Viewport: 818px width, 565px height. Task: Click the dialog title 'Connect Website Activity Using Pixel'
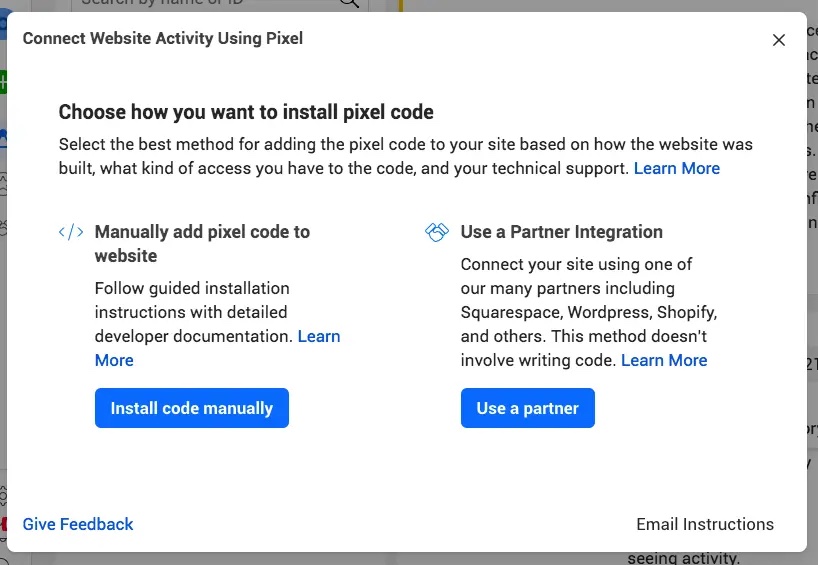tap(163, 39)
